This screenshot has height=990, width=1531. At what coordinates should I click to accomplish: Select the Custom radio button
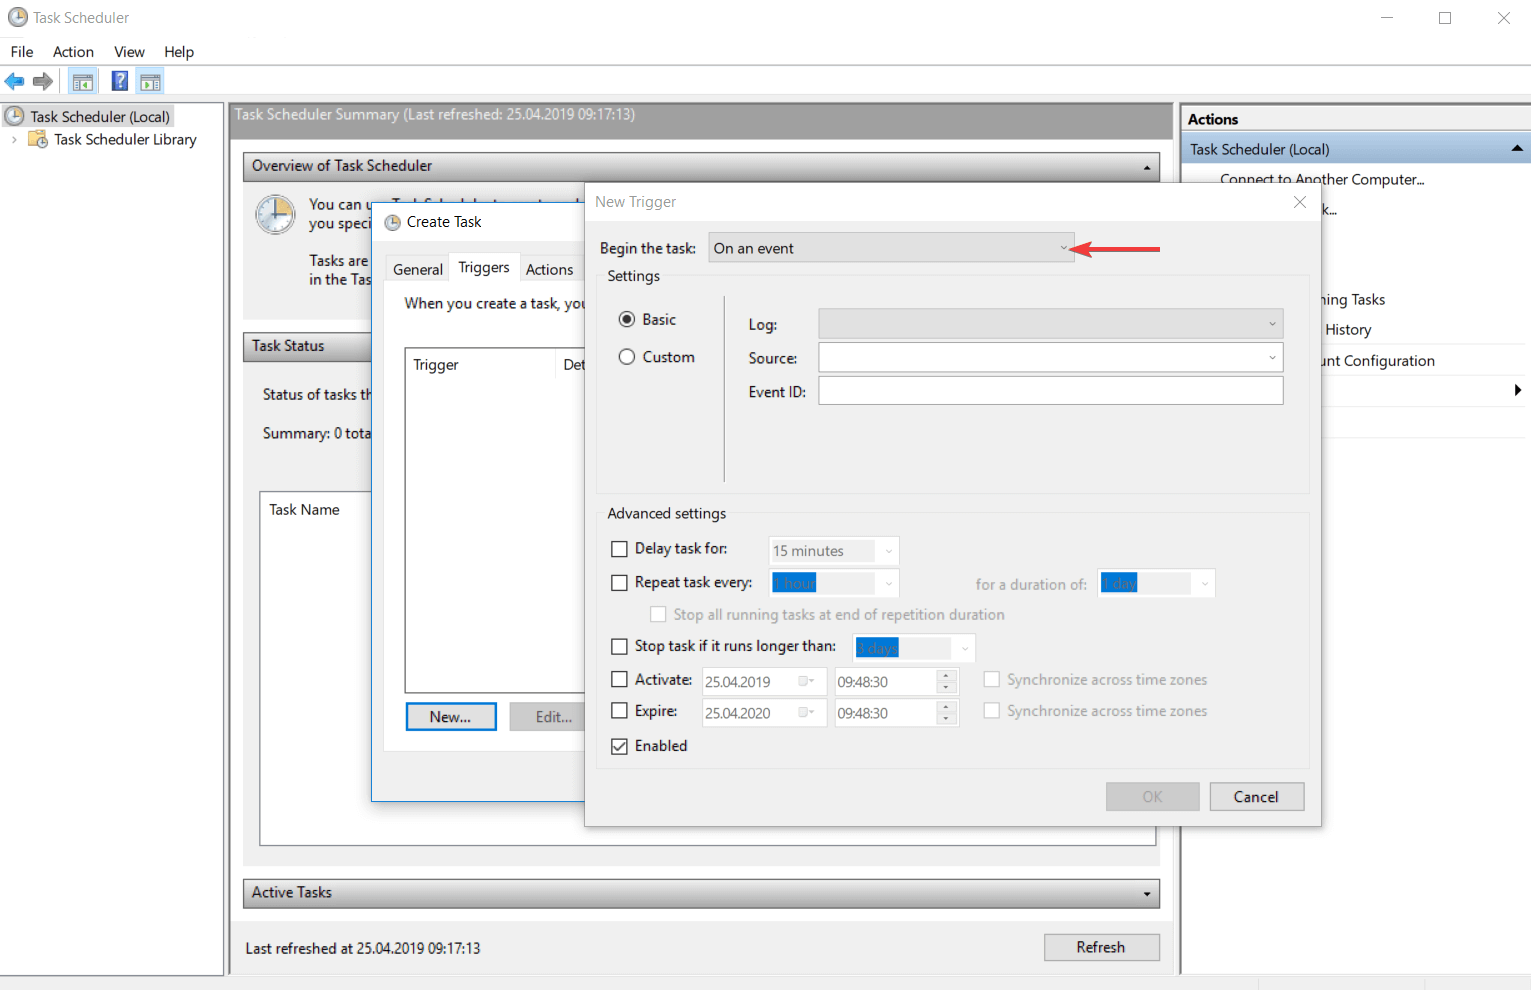[627, 357]
